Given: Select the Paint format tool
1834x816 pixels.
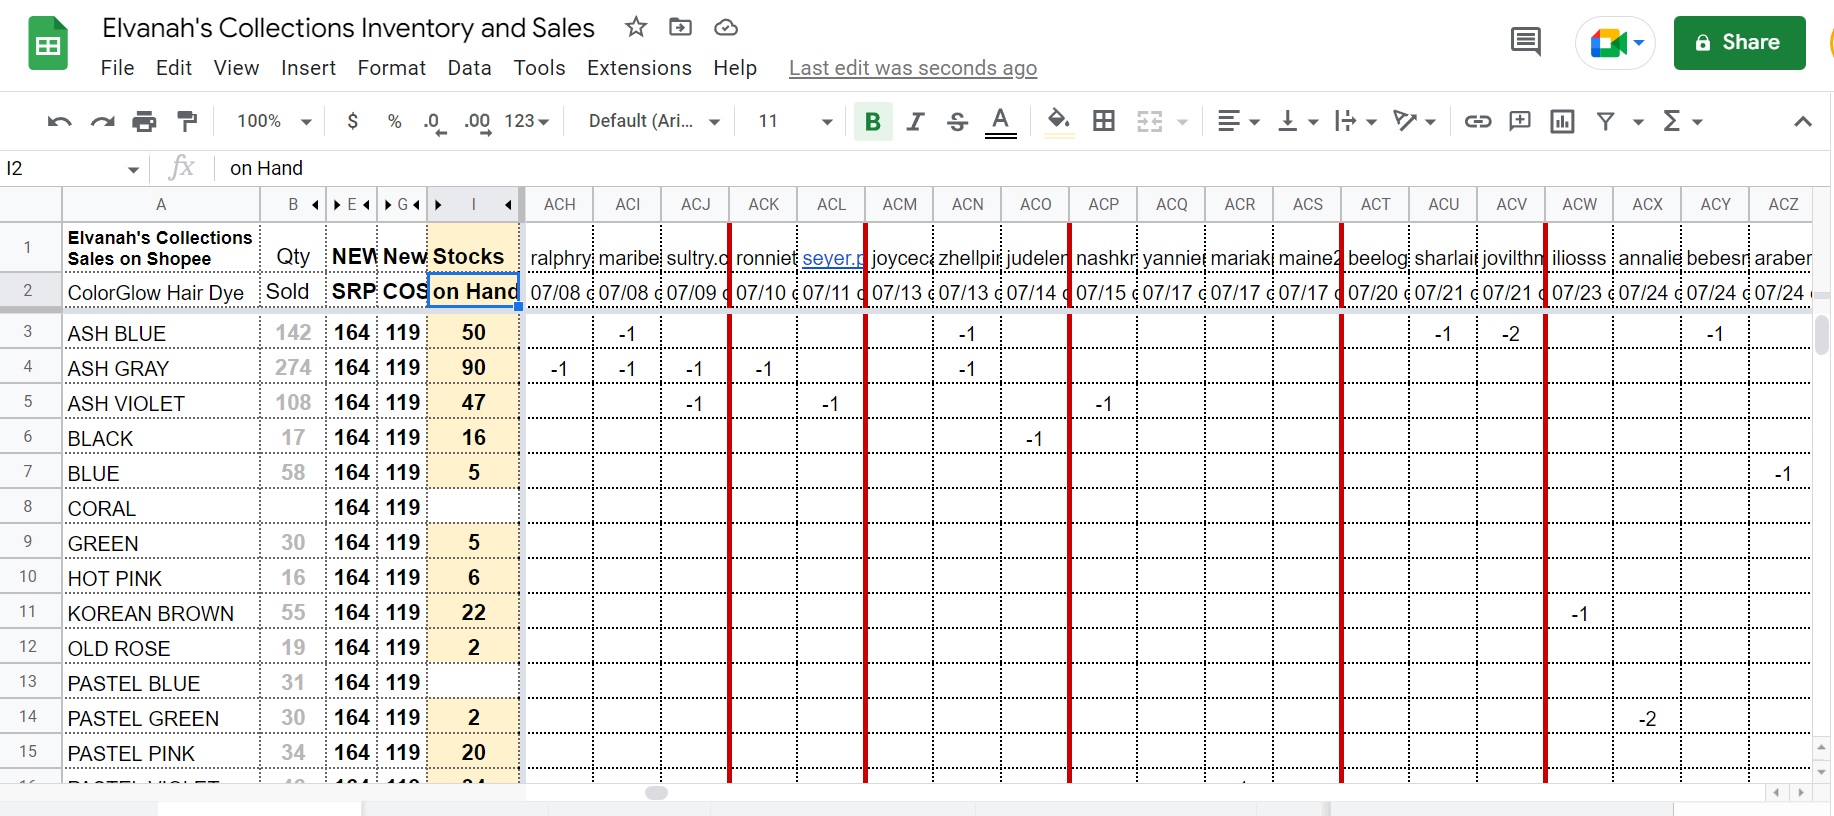Looking at the screenshot, I should (187, 121).
